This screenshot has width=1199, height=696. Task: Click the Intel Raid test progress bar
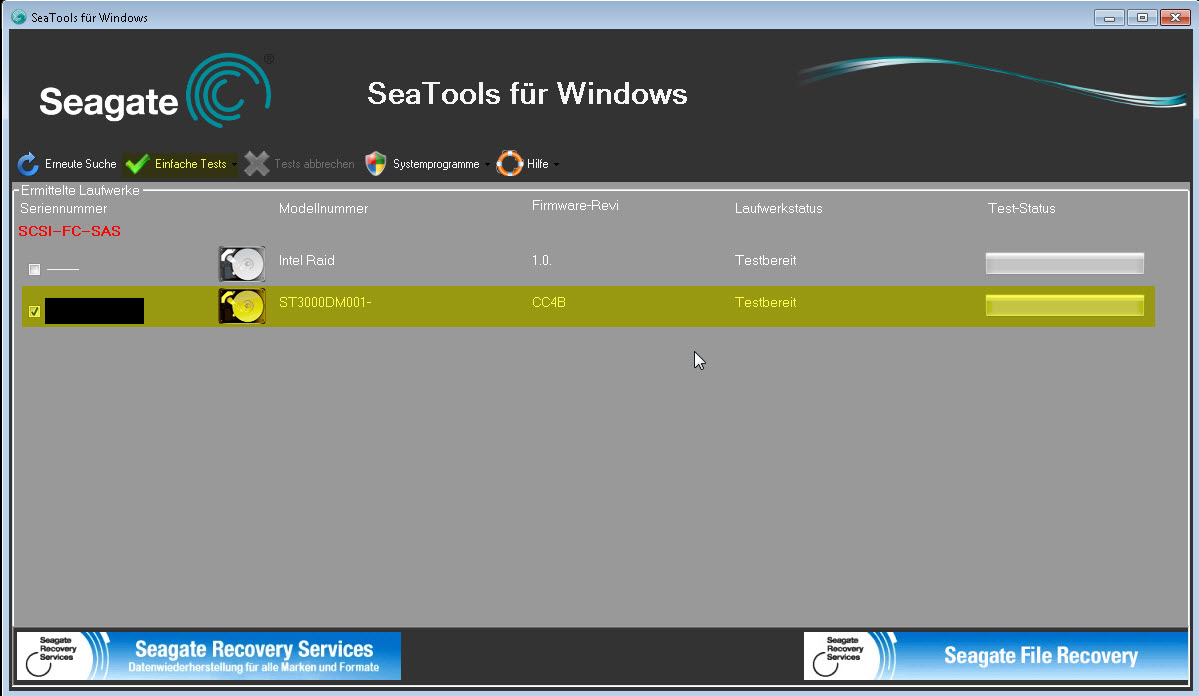point(1064,263)
